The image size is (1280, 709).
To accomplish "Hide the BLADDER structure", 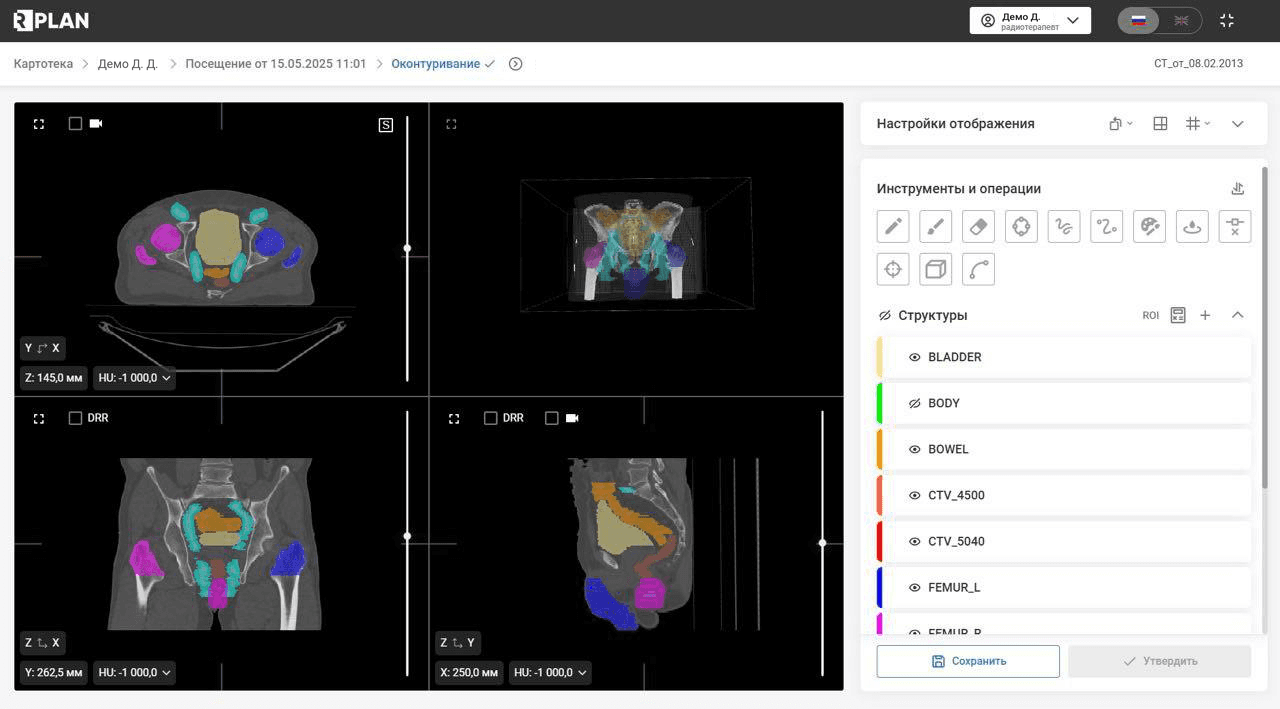I will click(914, 357).
